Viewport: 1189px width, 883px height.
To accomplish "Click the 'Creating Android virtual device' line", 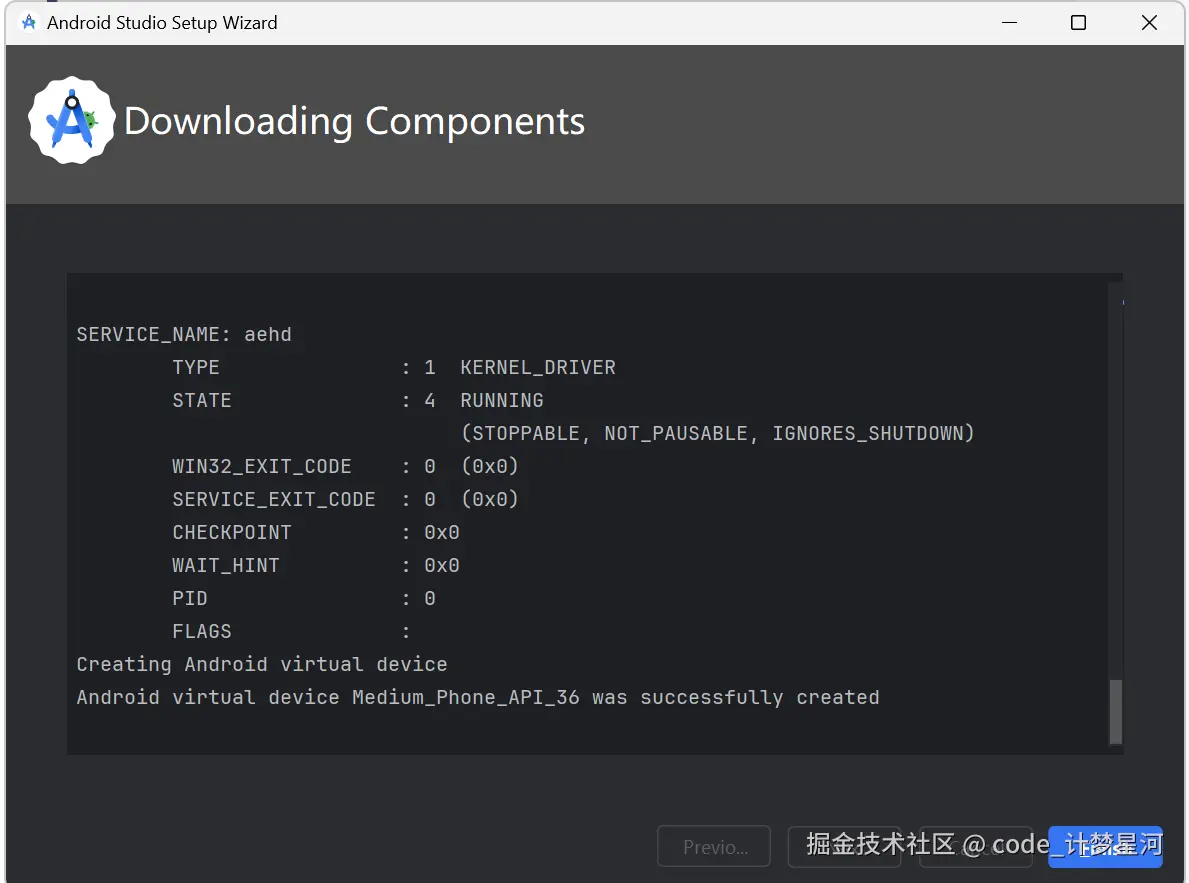I will point(262,665).
